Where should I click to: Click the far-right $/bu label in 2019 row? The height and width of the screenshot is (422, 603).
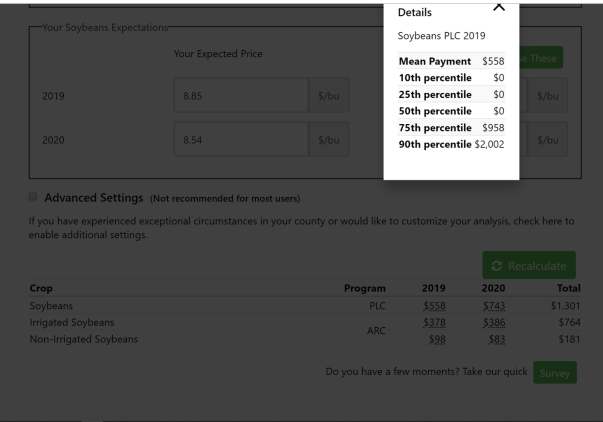point(547,95)
